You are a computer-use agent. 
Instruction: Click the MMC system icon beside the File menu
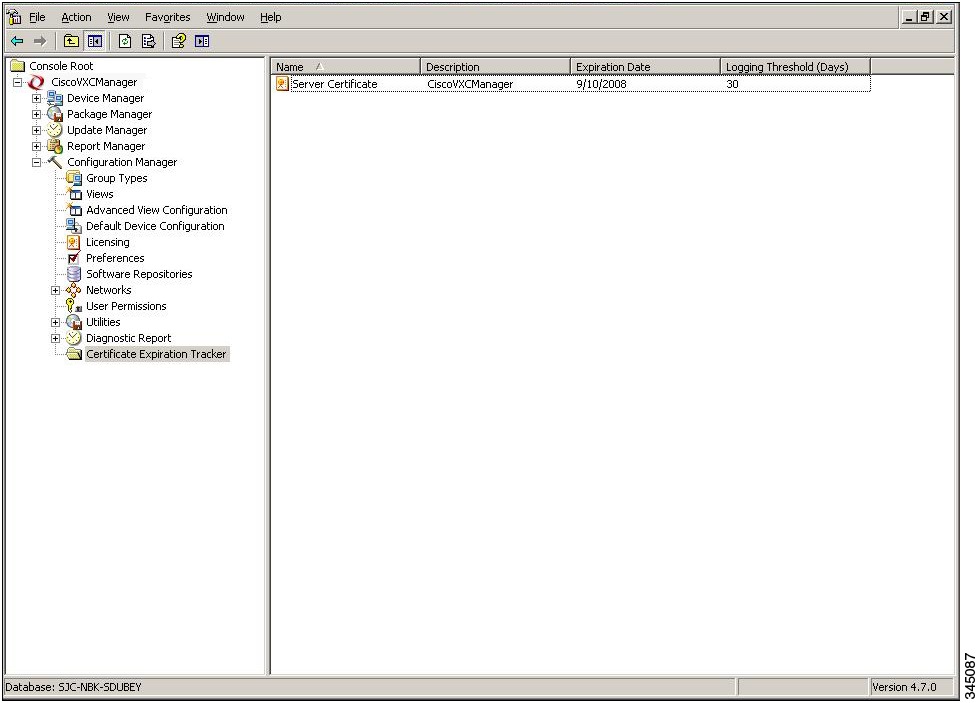click(x=14, y=17)
